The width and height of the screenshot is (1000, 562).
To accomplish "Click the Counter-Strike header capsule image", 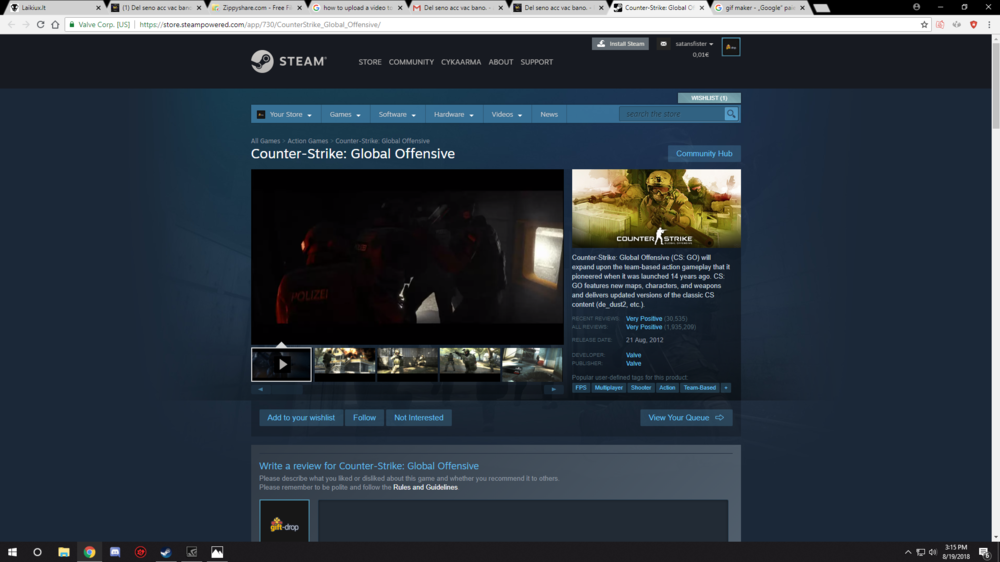I will pos(656,208).
